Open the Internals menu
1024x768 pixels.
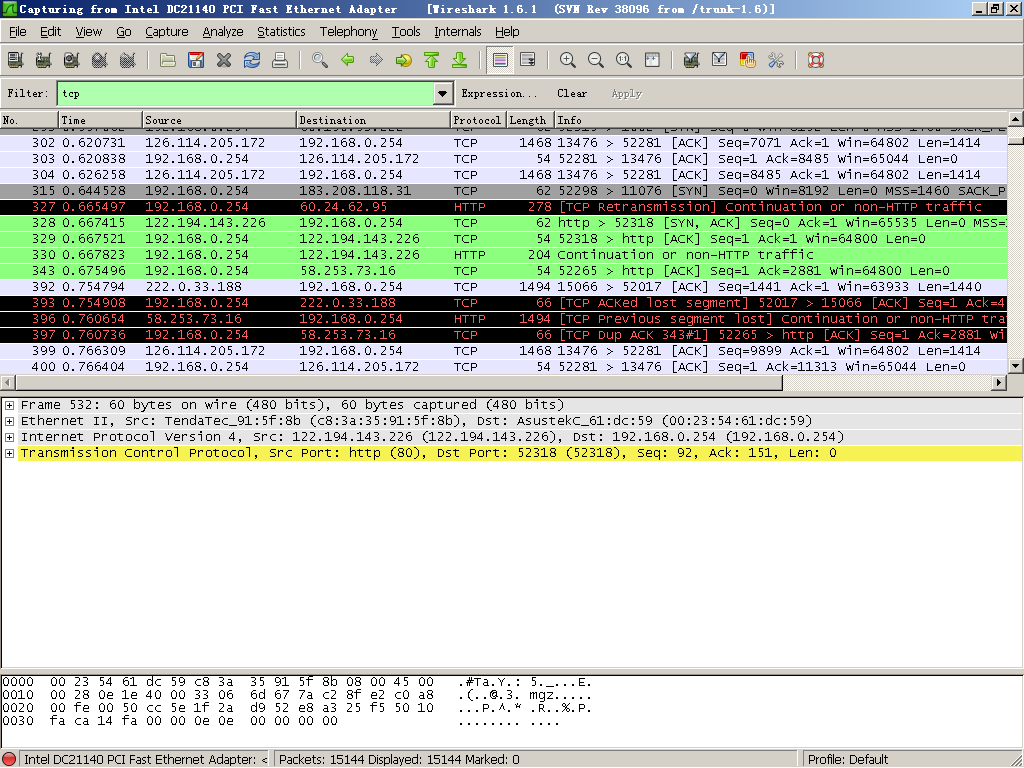coord(457,31)
